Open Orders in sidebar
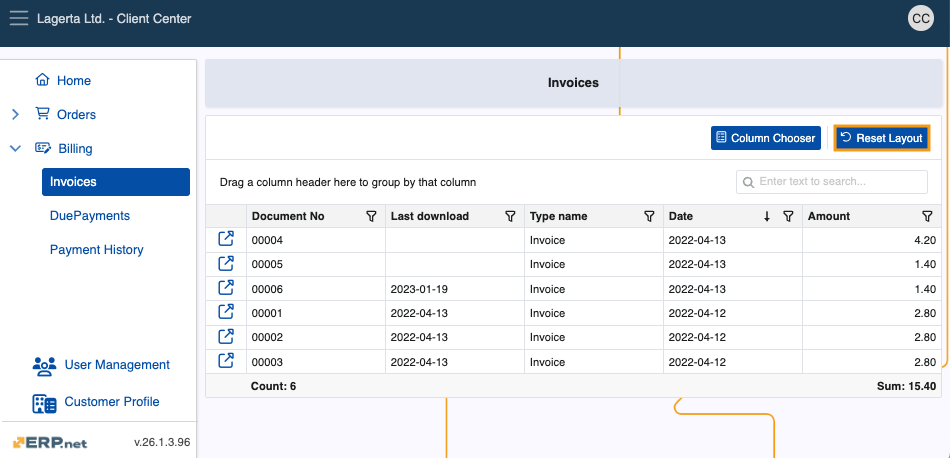The width and height of the screenshot is (950, 458). coord(76,114)
